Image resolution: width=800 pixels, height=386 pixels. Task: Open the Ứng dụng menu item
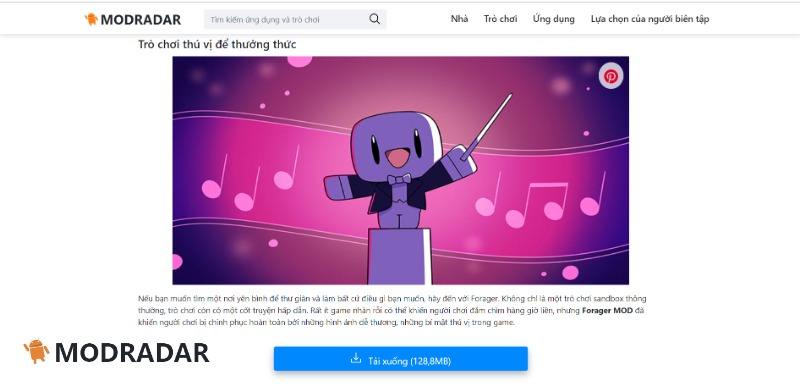coord(554,19)
